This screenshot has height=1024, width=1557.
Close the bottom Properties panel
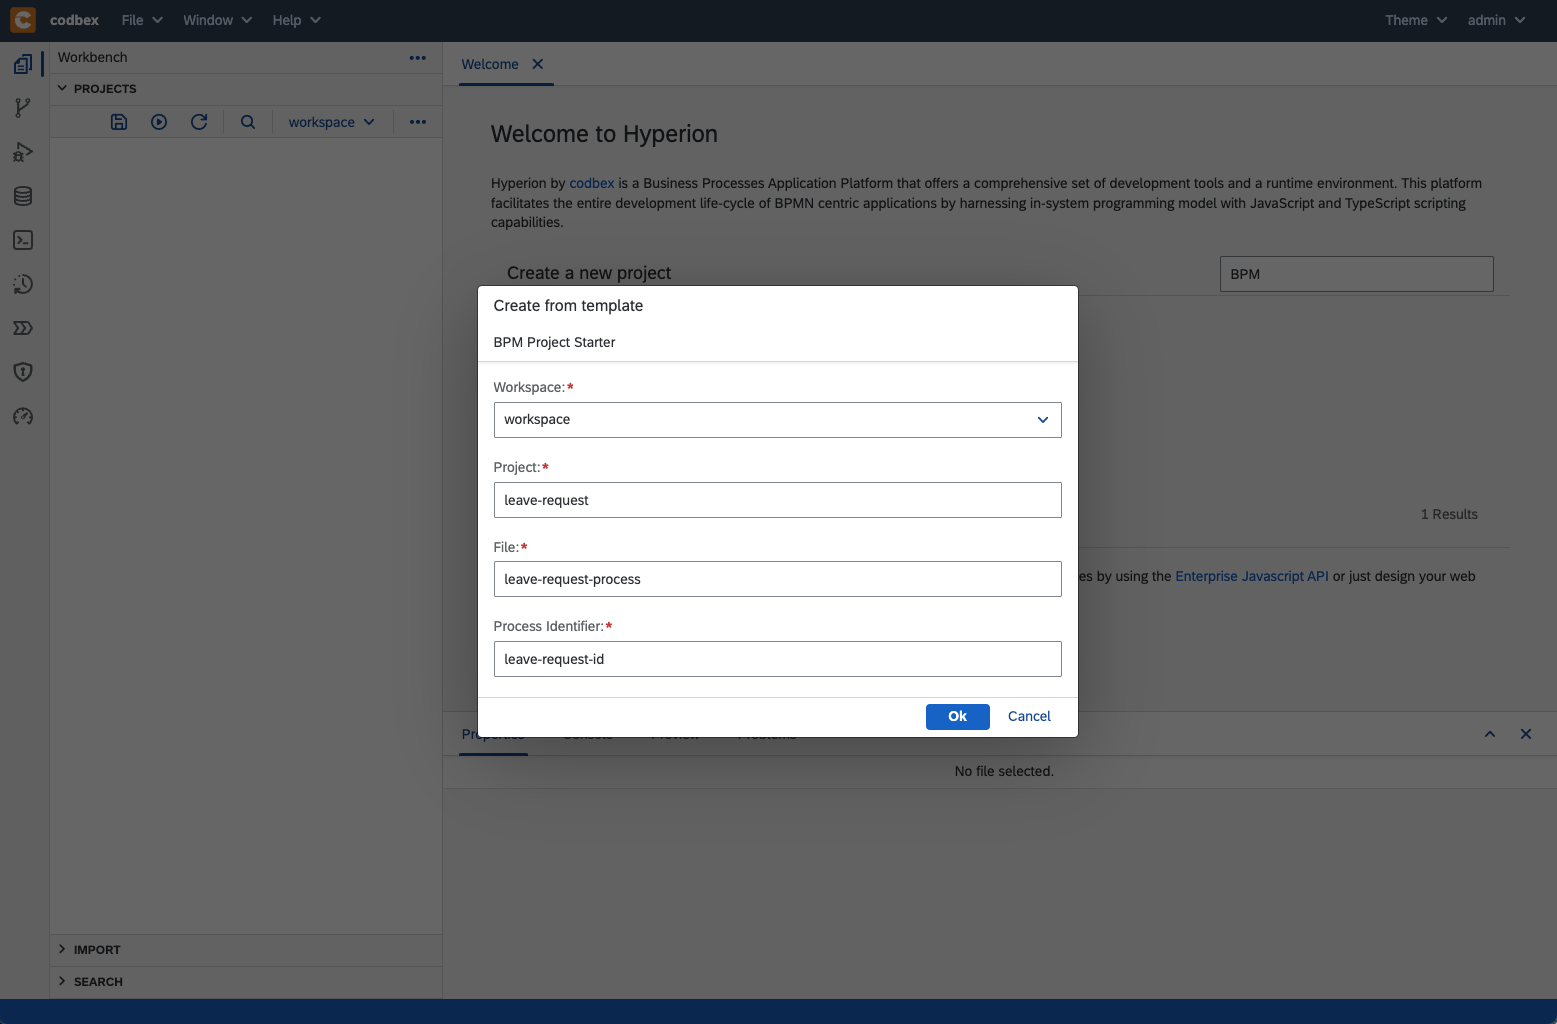(x=1526, y=734)
